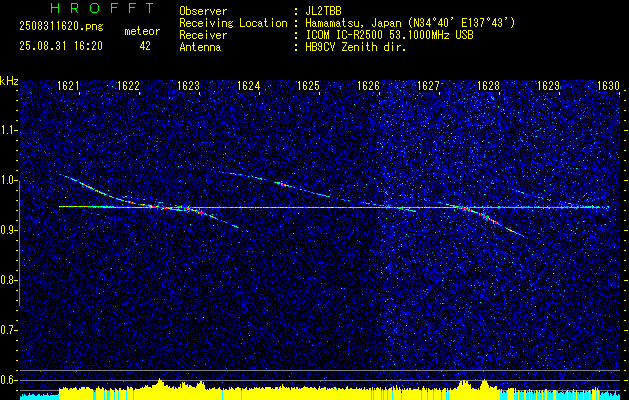Click the Observer label
Viewport: 629px width, 400px height.
click(203, 11)
